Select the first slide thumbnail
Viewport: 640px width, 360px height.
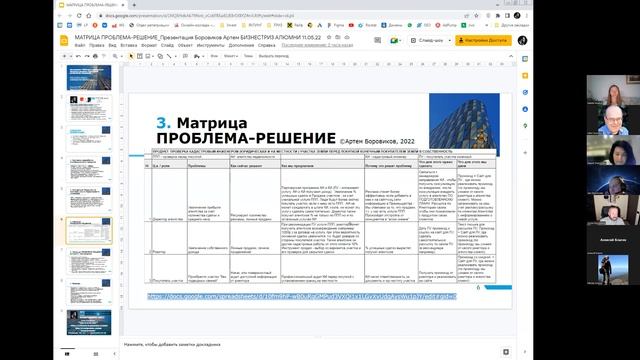pyautogui.click(x=89, y=78)
